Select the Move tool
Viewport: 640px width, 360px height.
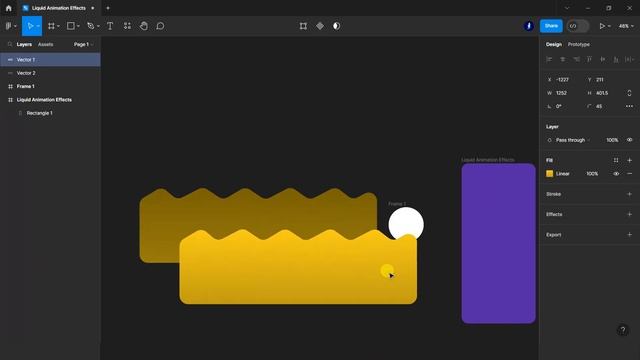click(30, 26)
